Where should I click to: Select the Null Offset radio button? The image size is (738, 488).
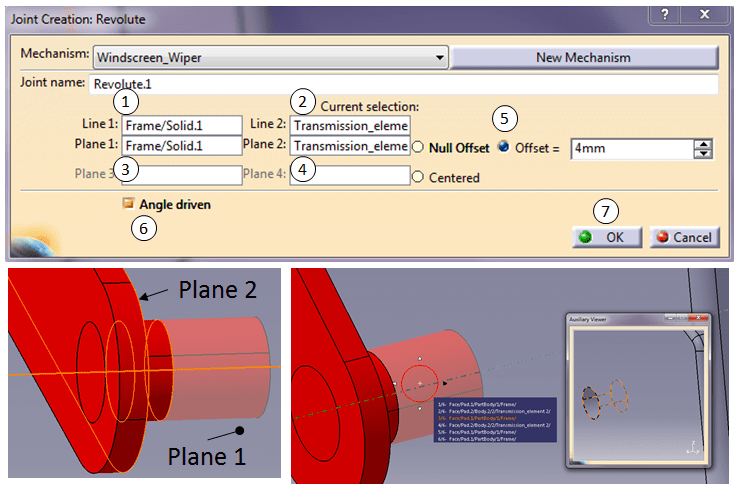418,147
